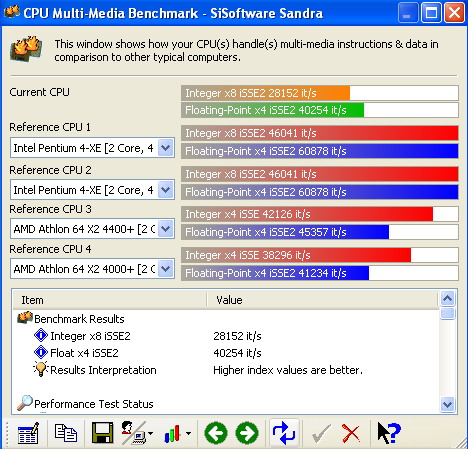Minimize the Sandra benchmark window
468x449 pixels.
pyautogui.click(x=407, y=13)
